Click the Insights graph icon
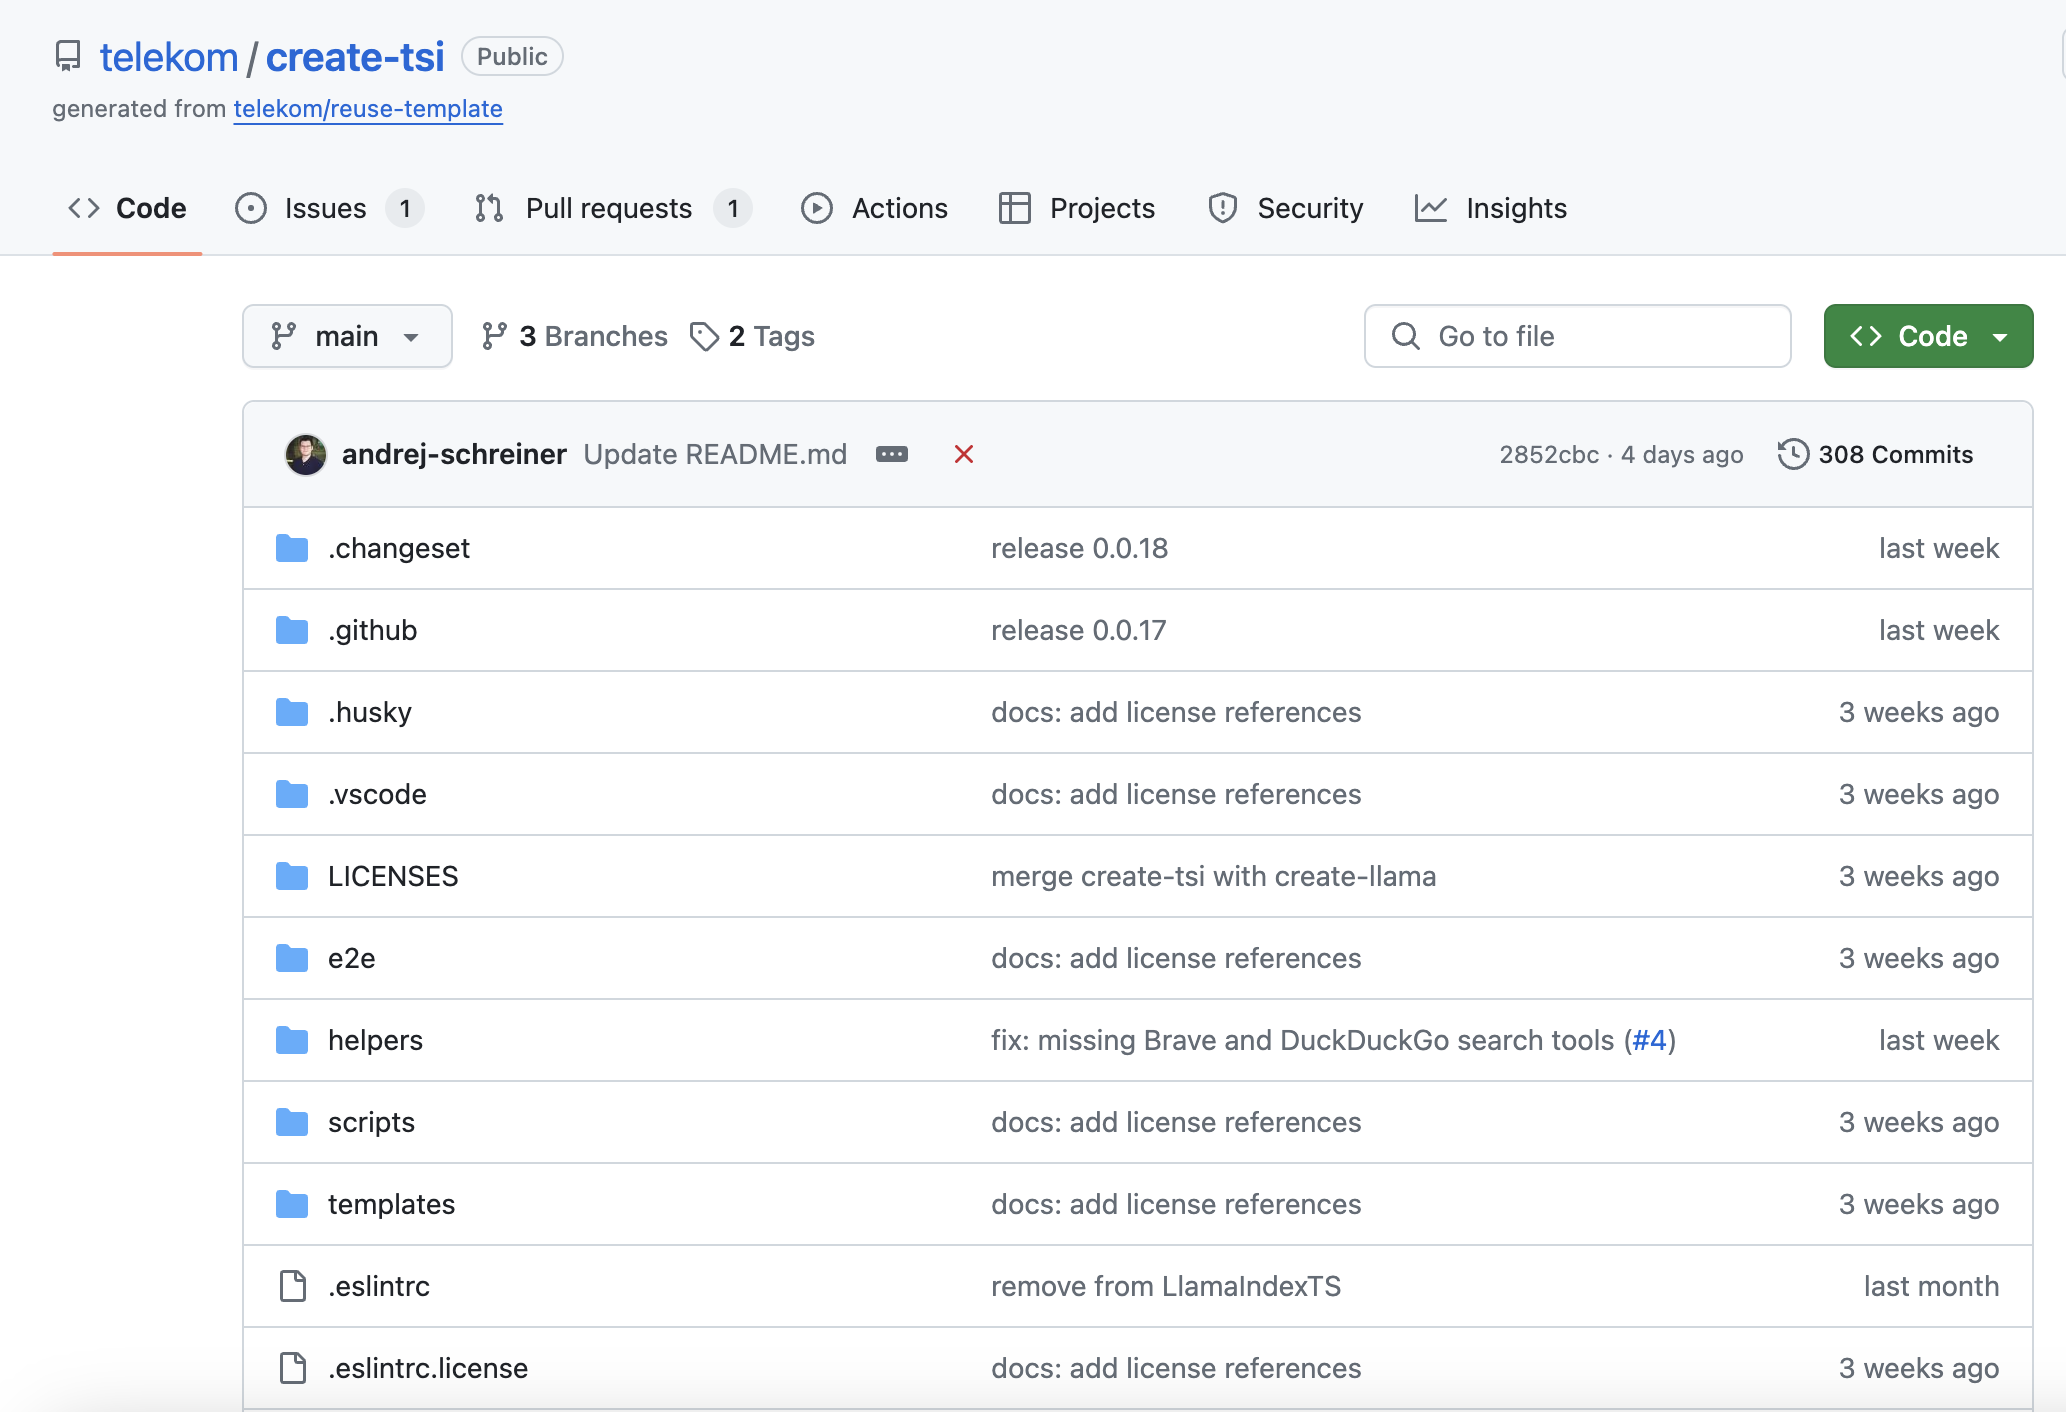The height and width of the screenshot is (1412, 2066). (x=1431, y=208)
